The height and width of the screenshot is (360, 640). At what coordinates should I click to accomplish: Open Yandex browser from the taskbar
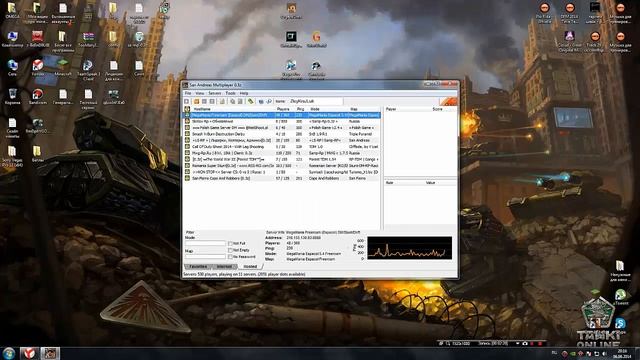pos(29,353)
